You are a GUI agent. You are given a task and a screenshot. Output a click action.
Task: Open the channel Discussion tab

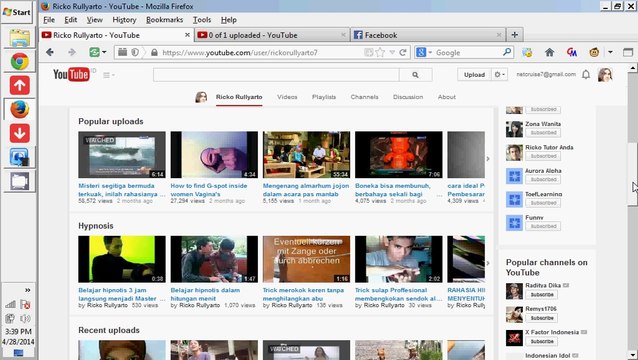pyautogui.click(x=408, y=97)
